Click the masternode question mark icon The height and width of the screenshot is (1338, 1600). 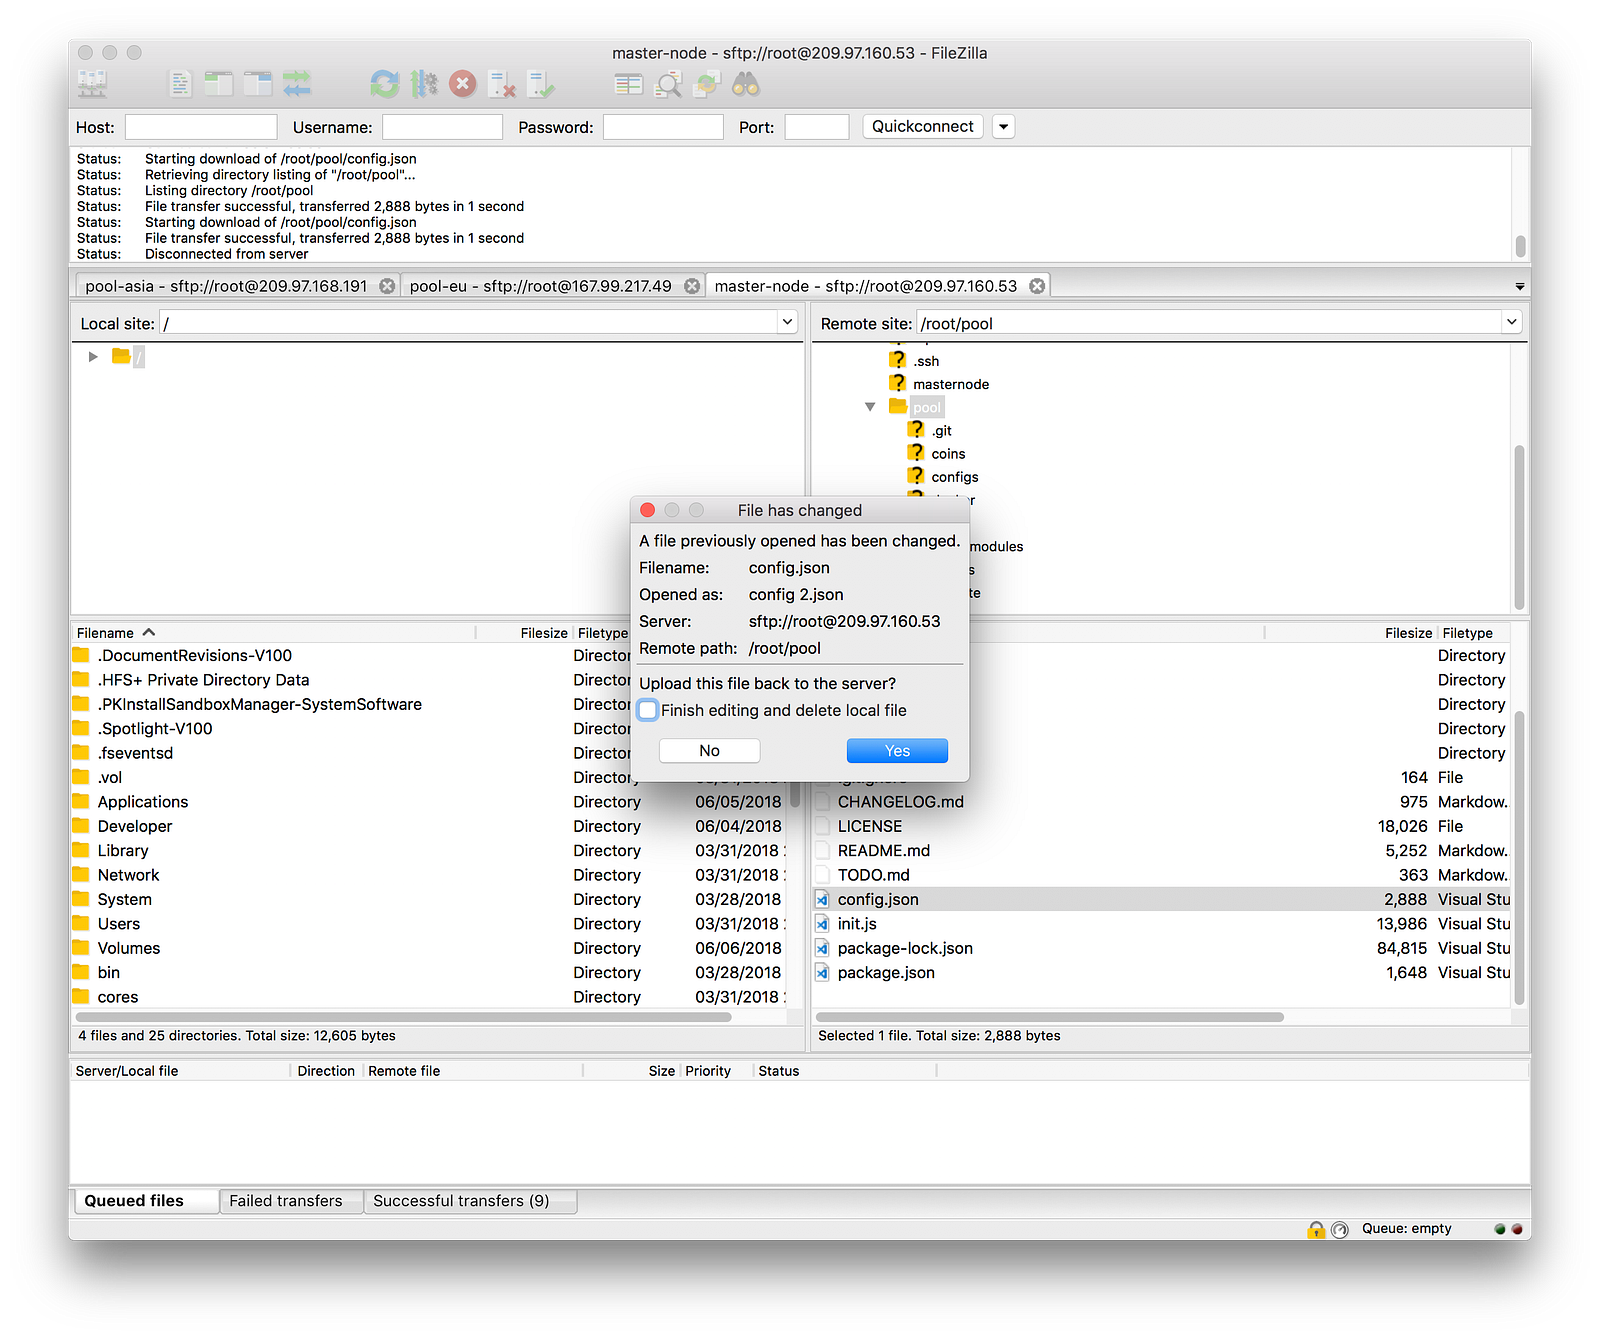pyautogui.click(x=898, y=383)
